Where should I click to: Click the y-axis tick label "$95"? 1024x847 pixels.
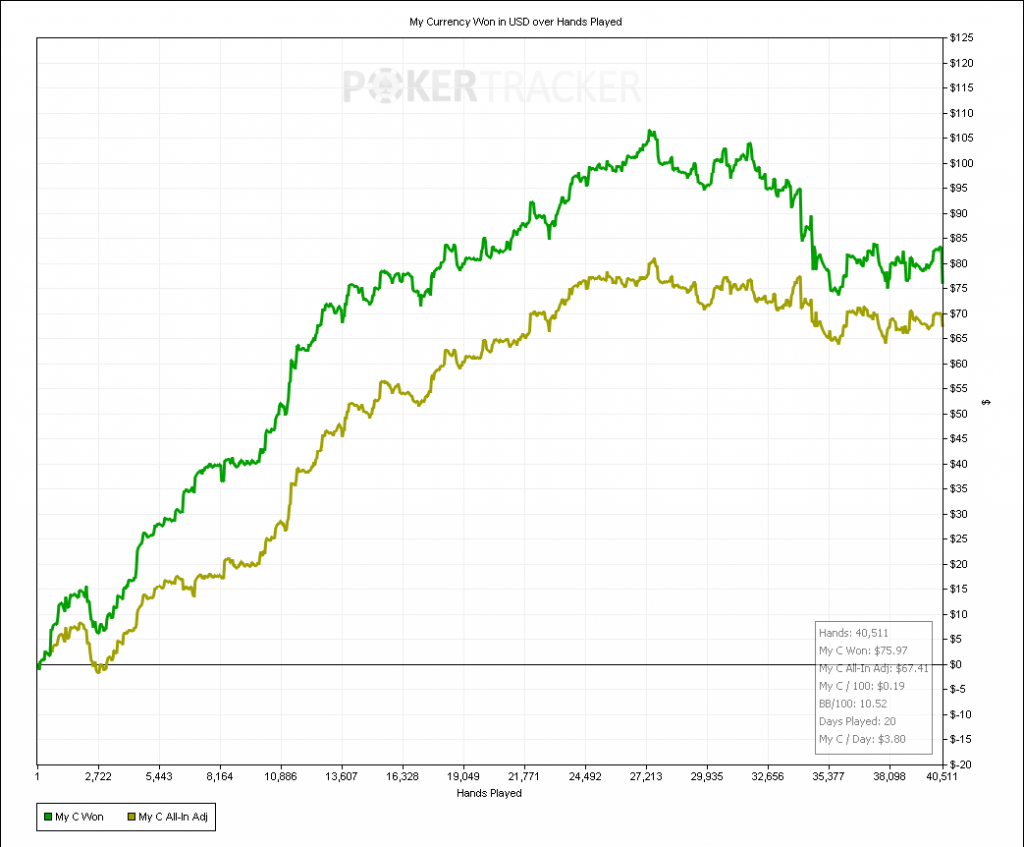[959, 188]
